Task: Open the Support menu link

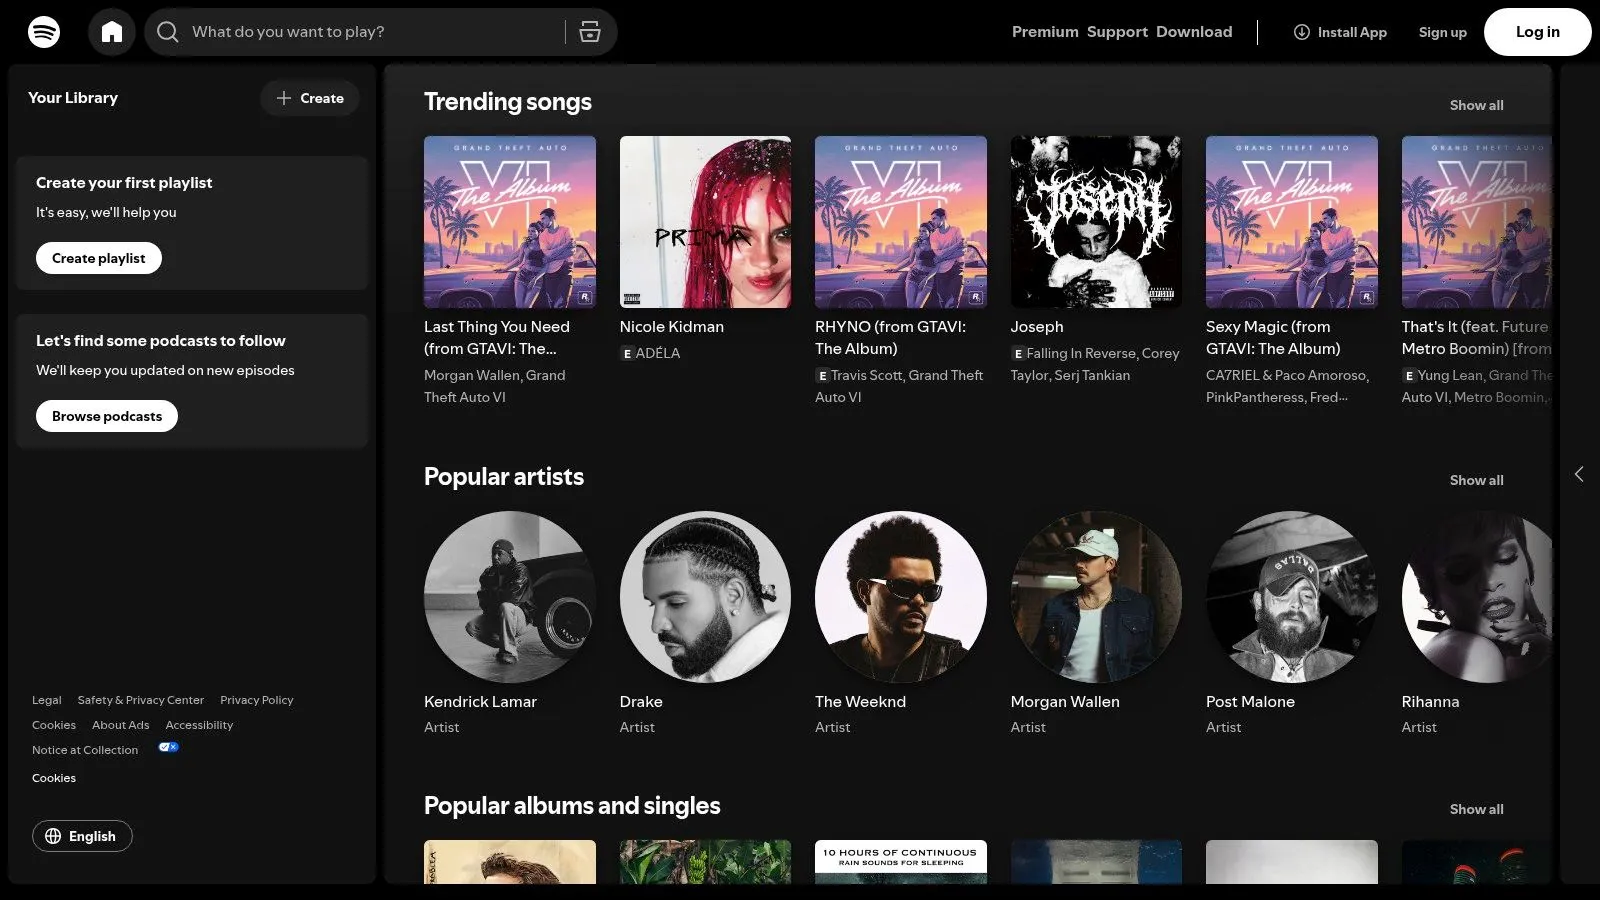Action: click(x=1117, y=32)
